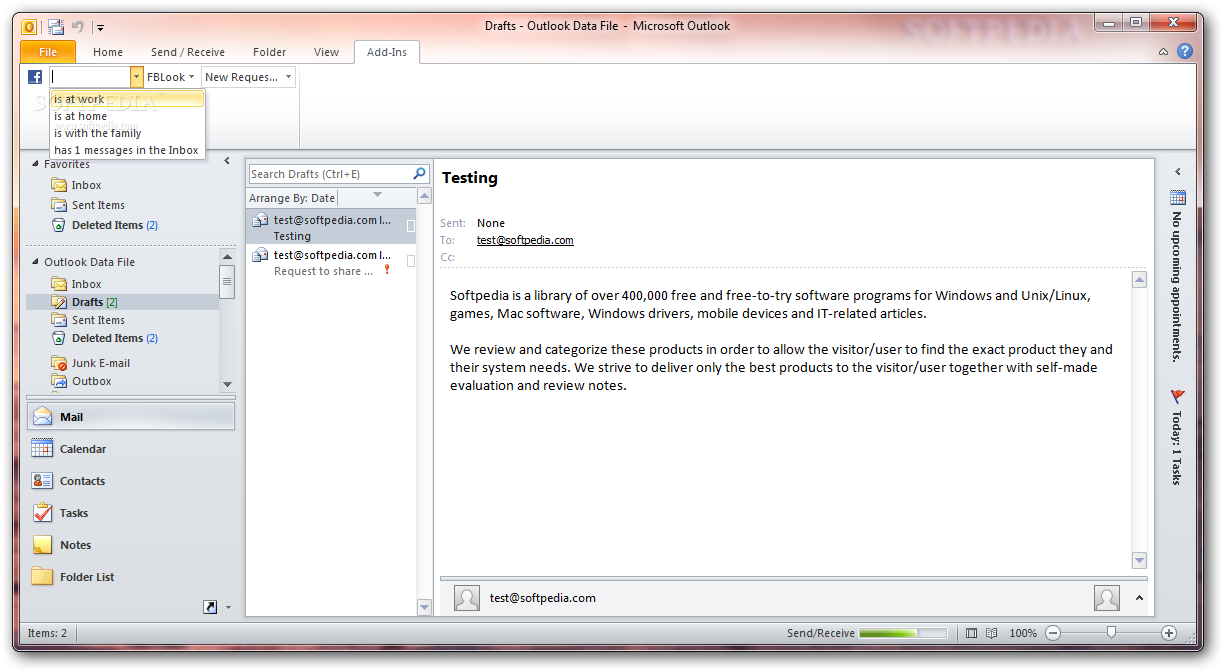Switch to the Send / Receive tab
1224x672 pixels.
click(188, 52)
